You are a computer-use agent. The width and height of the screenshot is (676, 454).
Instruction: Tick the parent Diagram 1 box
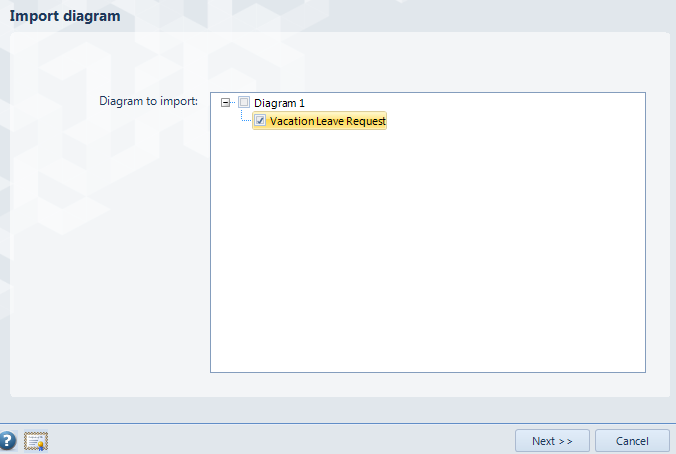tap(244, 102)
